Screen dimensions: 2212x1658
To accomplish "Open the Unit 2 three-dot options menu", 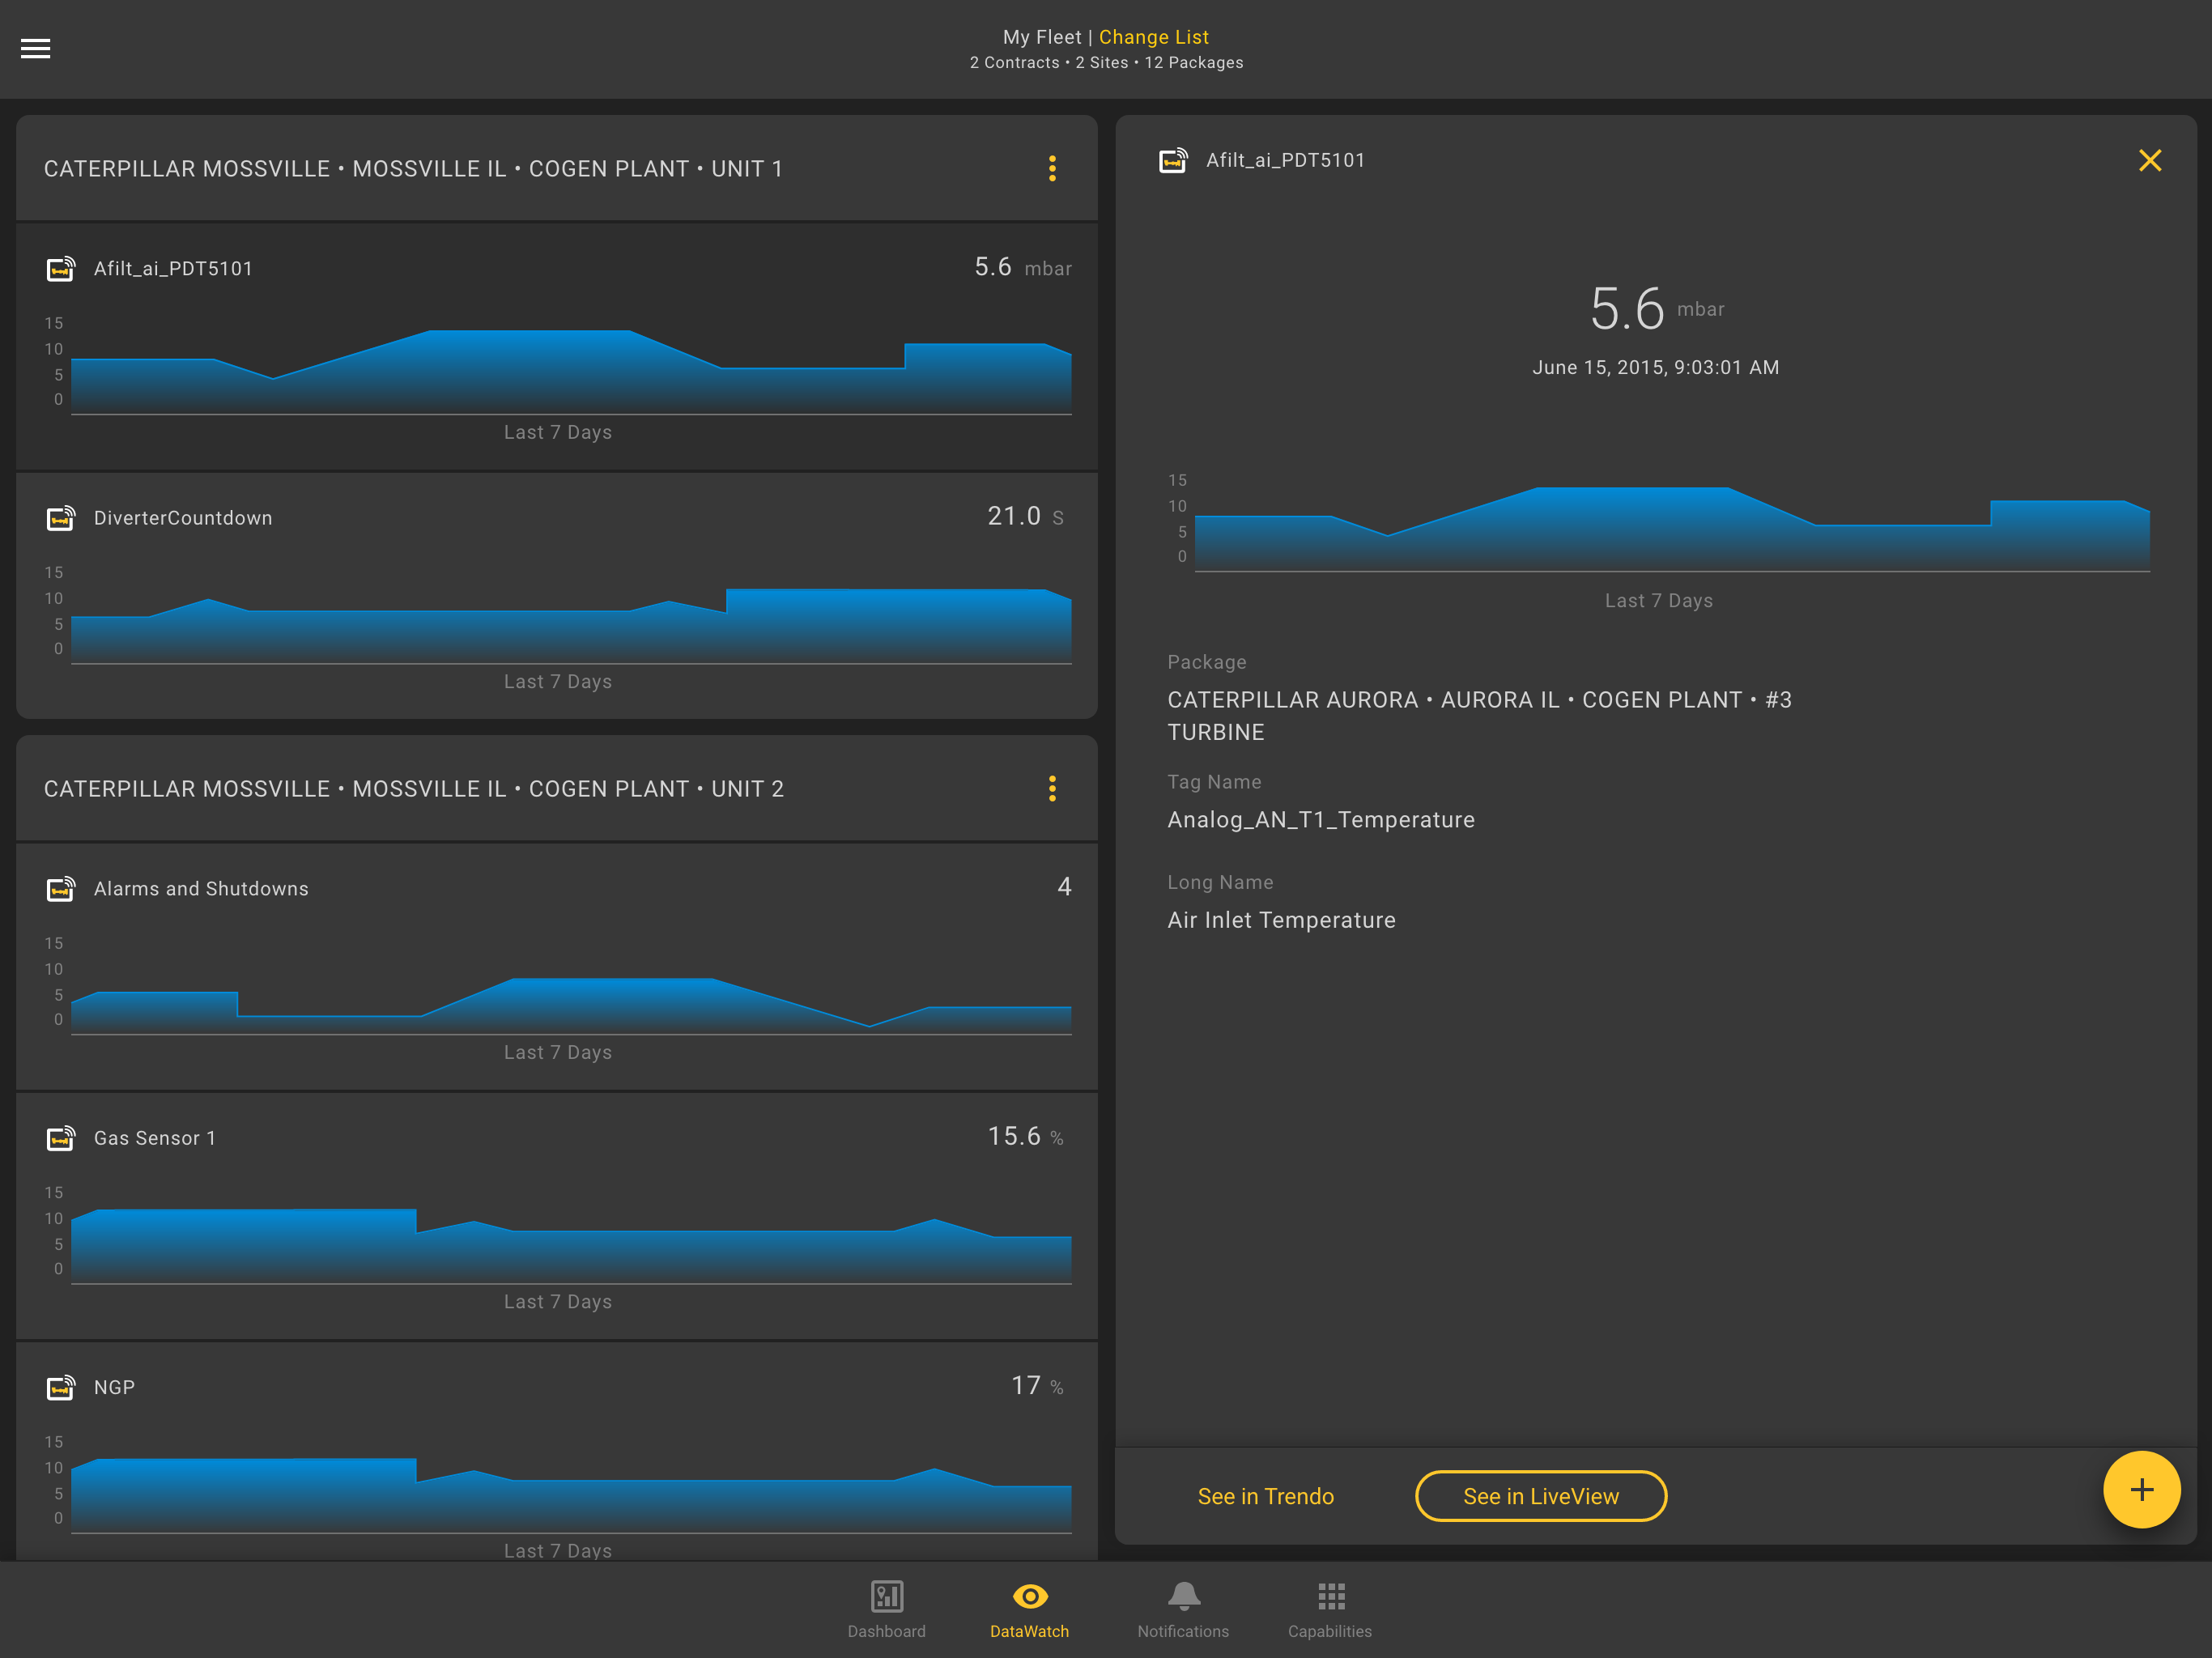I will tap(1052, 788).
